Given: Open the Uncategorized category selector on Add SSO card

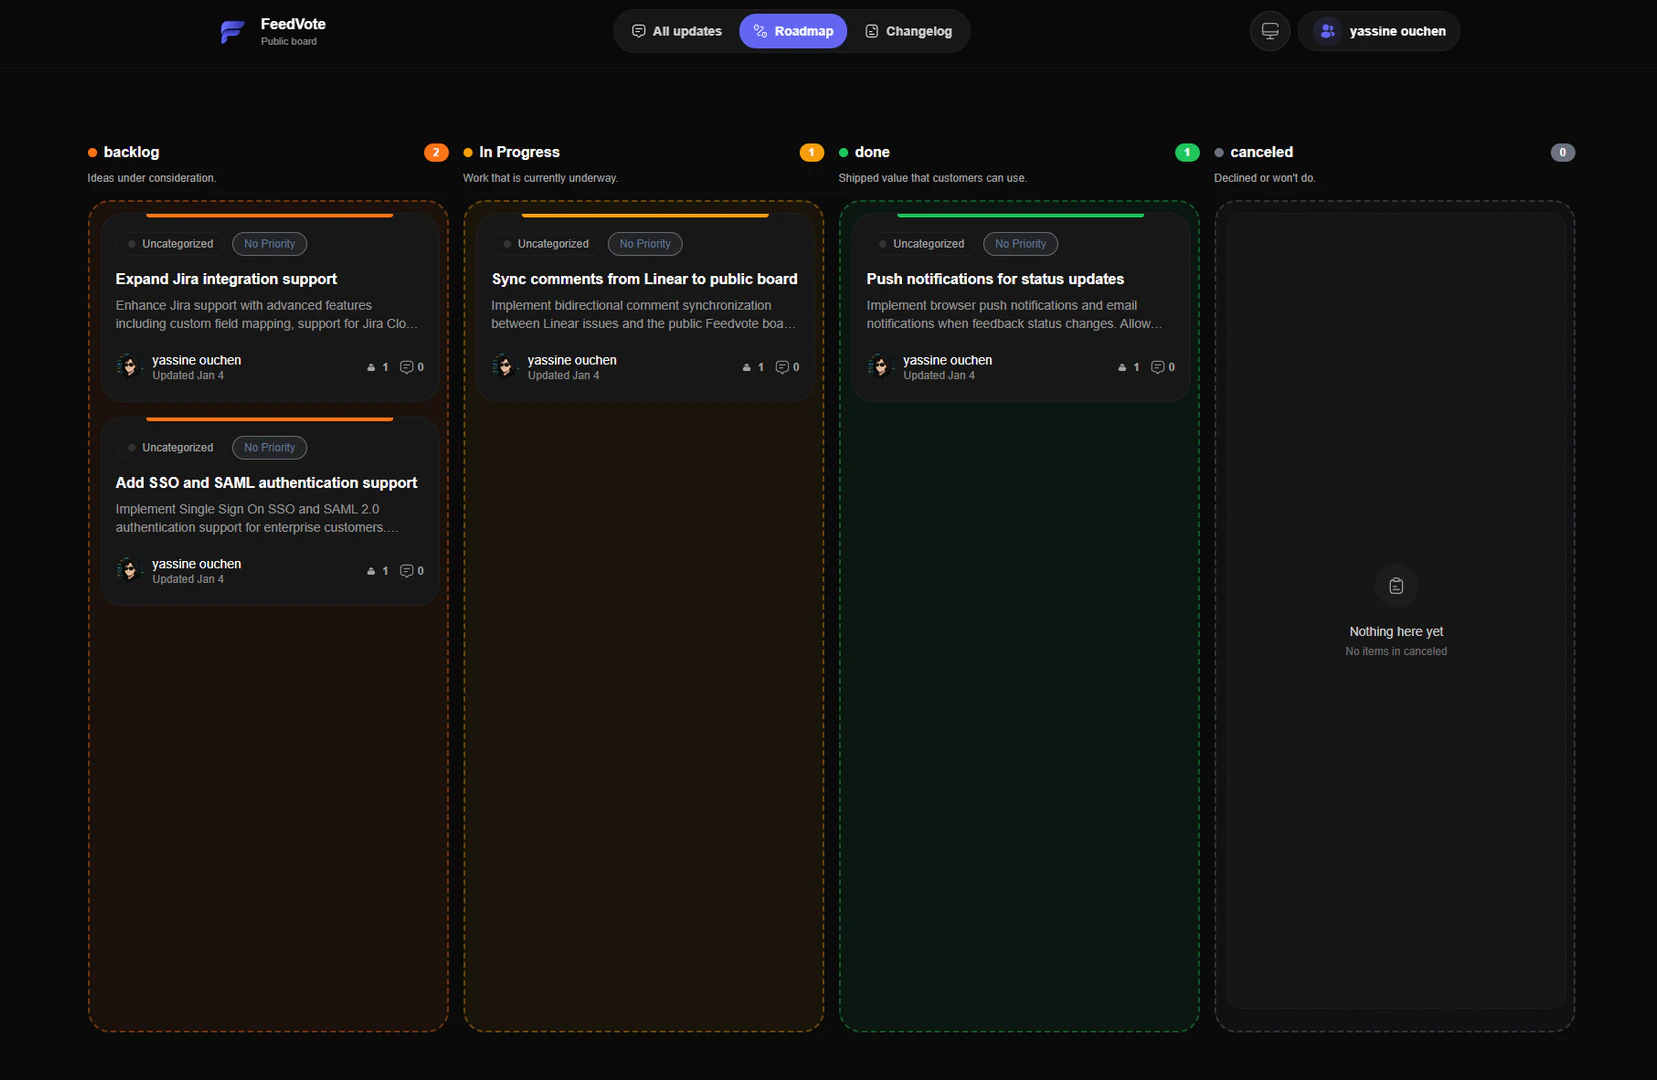Looking at the screenshot, I should pyautogui.click(x=170, y=447).
